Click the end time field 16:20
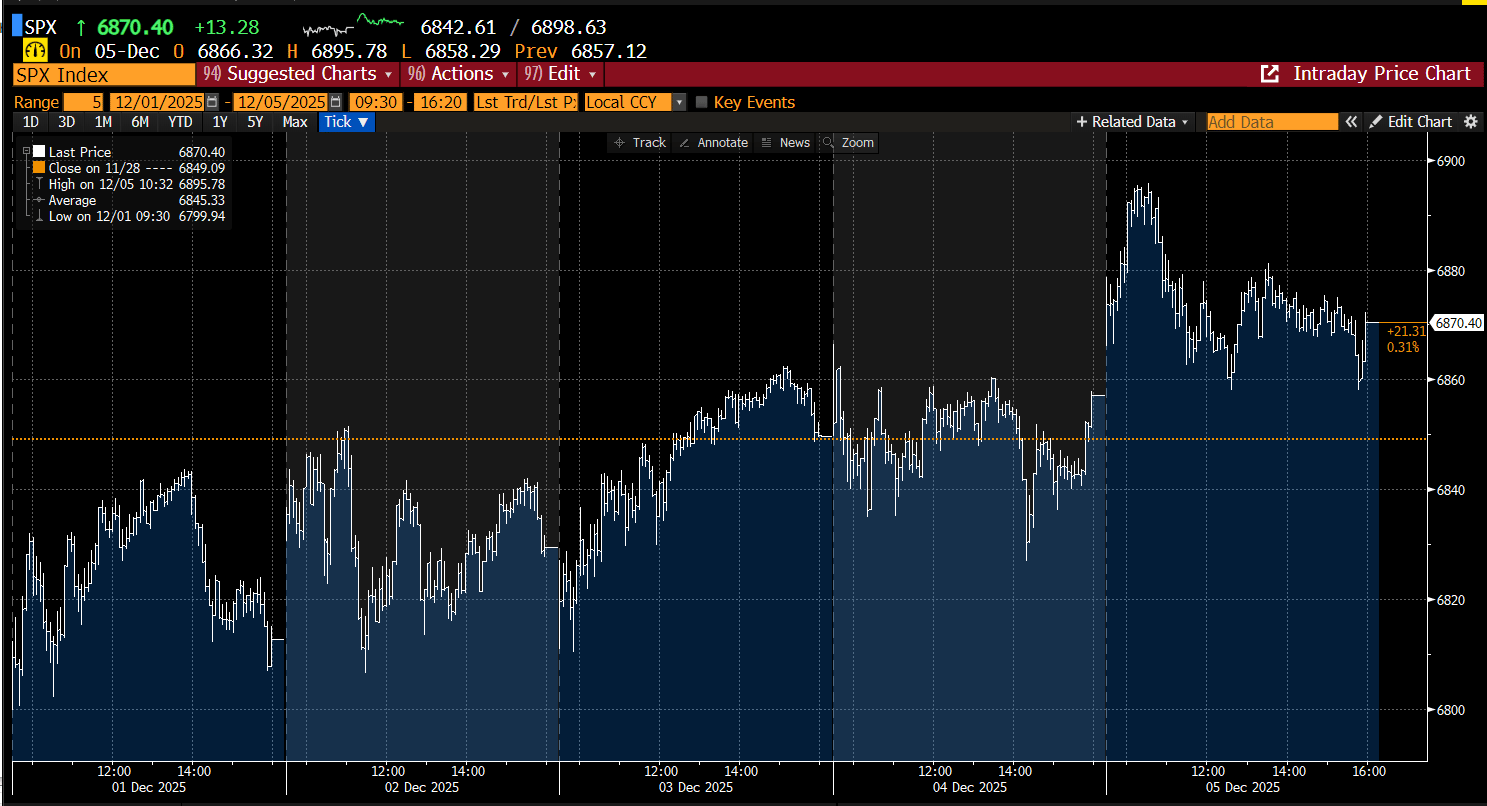 [x=441, y=102]
